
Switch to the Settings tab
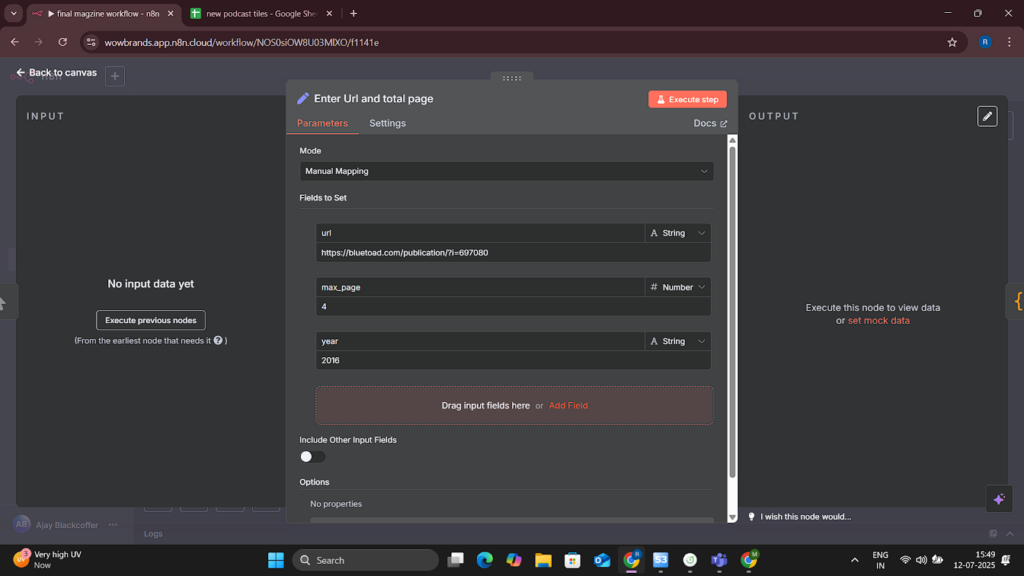pyautogui.click(x=387, y=123)
